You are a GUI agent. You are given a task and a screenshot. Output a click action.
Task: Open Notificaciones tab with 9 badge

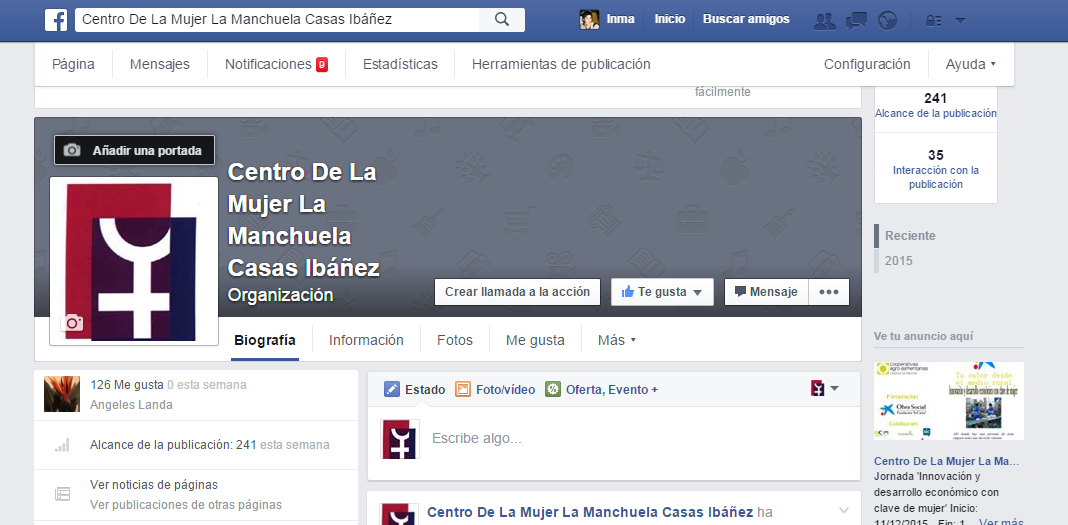click(x=277, y=64)
